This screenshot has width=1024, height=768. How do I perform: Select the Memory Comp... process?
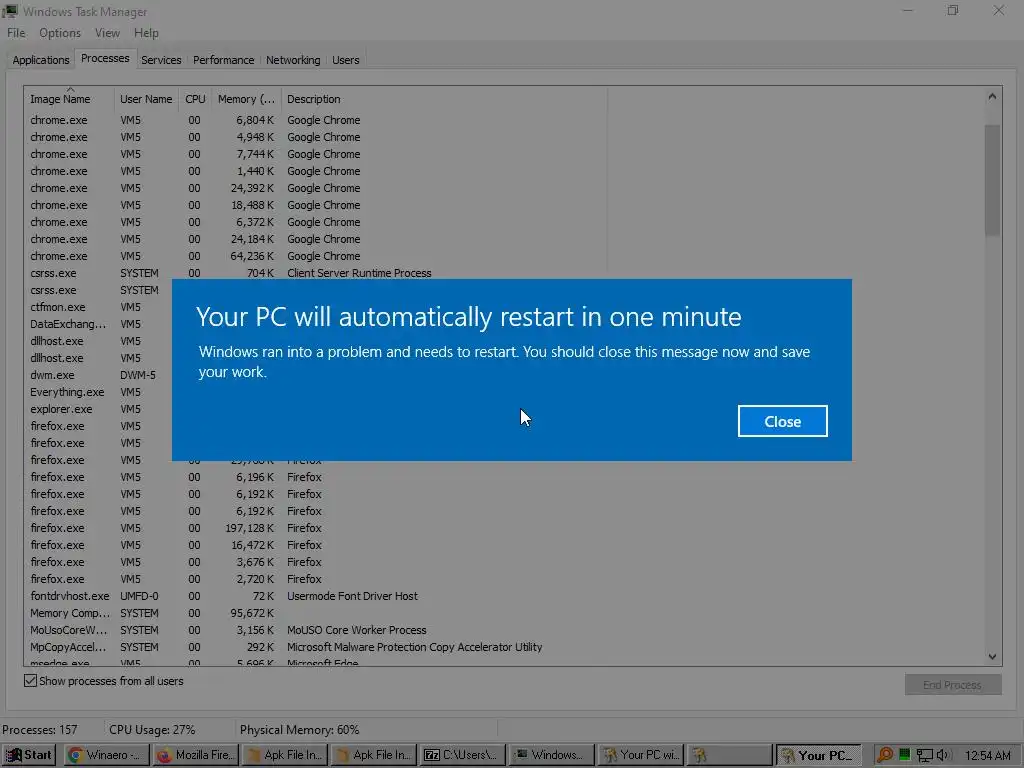tap(315, 613)
